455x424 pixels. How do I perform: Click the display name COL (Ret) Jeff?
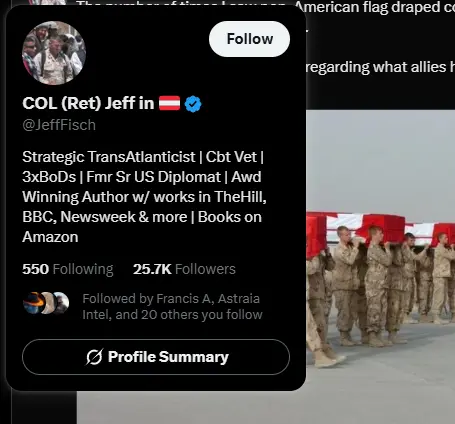click(88, 103)
